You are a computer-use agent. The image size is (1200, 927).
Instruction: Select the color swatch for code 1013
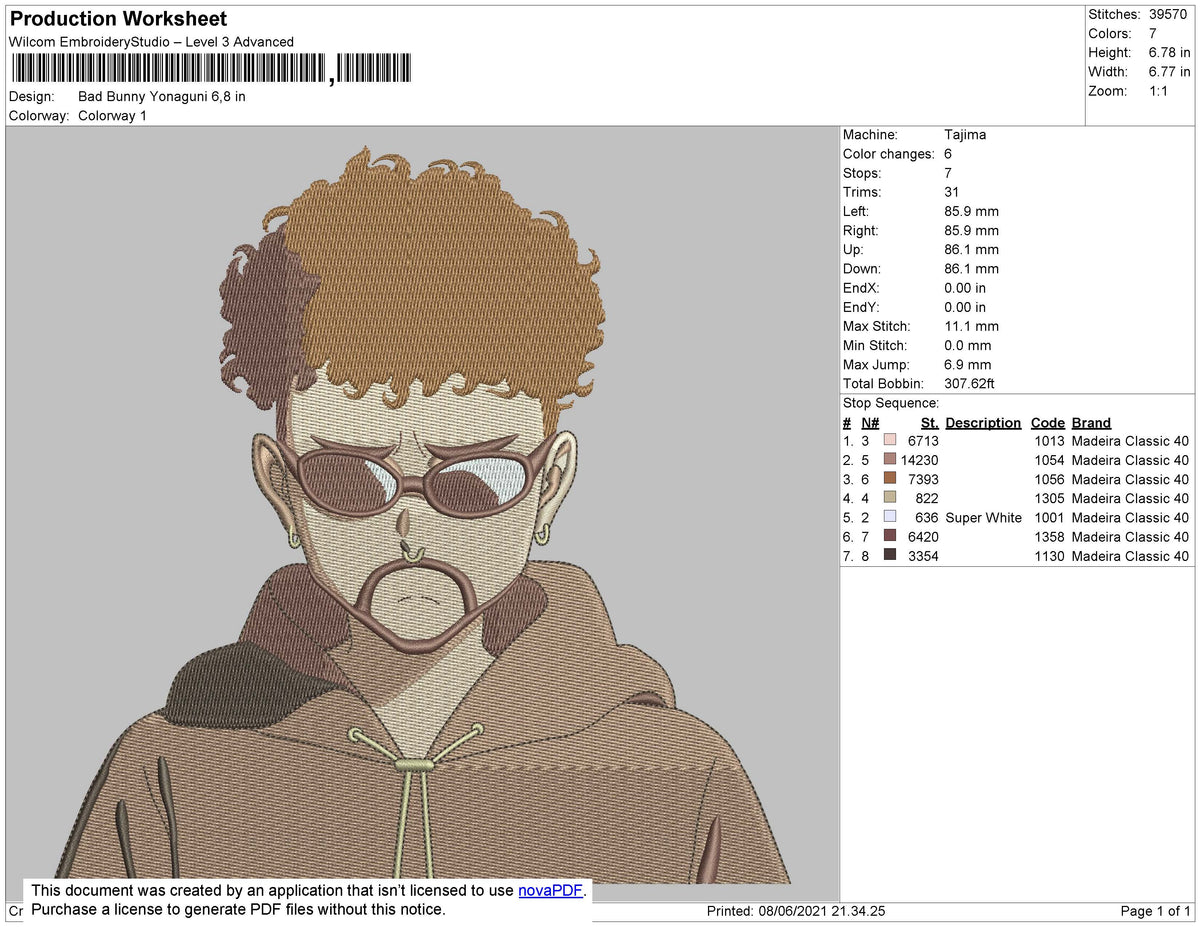(890, 441)
